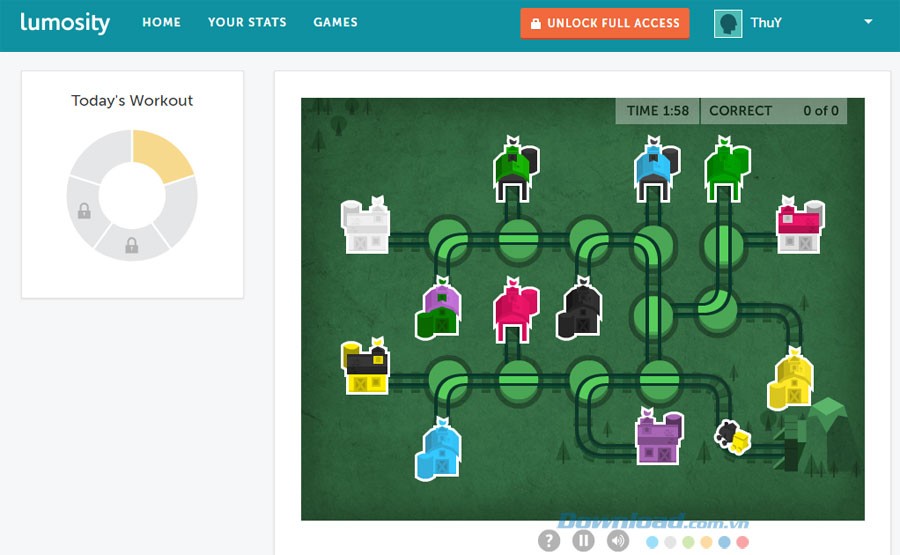Screen dimensions: 900x555
Task: Click the purple station at the bottom
Action: (x=658, y=436)
